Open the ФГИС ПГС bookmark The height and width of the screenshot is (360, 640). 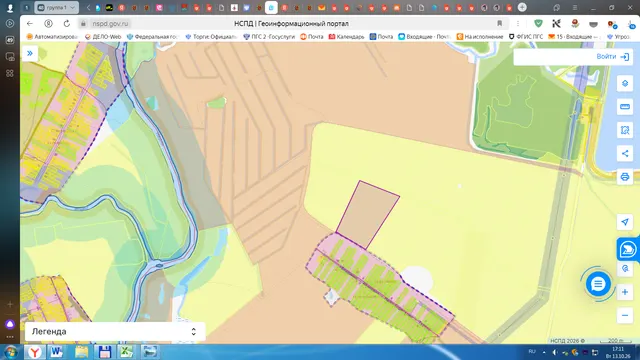[526, 37]
